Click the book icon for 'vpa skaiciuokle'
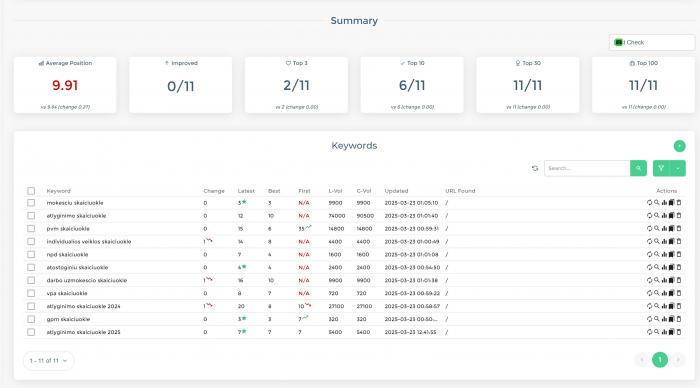Image resolution: width=700 pixels, height=388 pixels. 671,293
